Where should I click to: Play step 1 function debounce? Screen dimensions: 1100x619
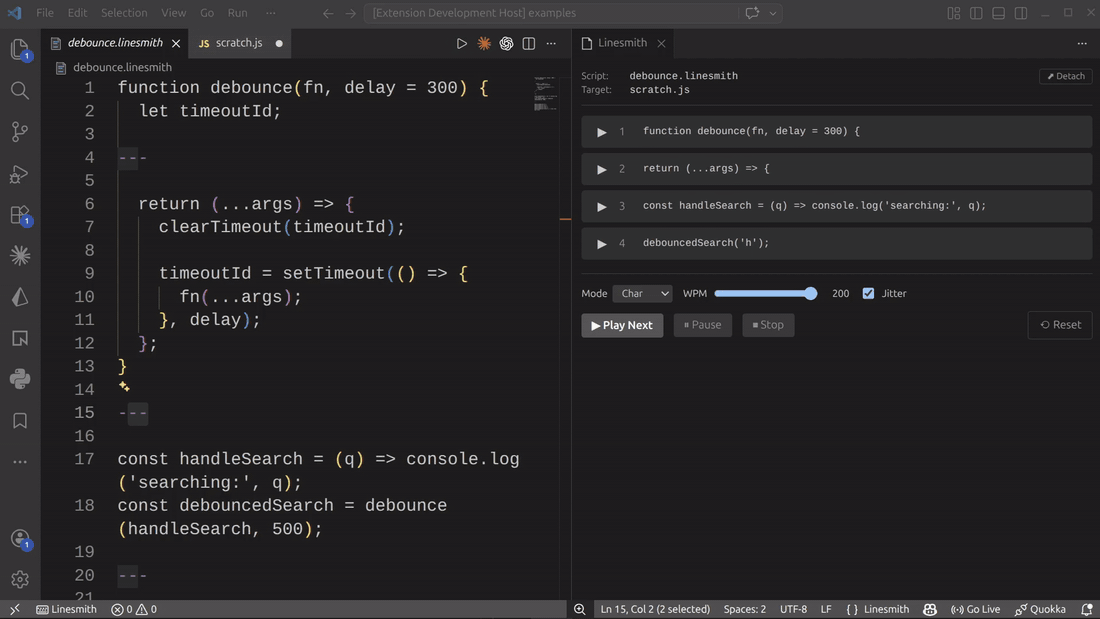click(x=601, y=132)
